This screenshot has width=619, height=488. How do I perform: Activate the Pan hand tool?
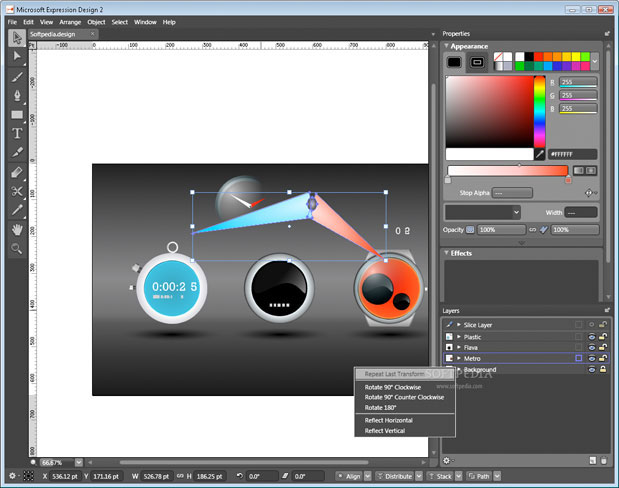[17, 229]
